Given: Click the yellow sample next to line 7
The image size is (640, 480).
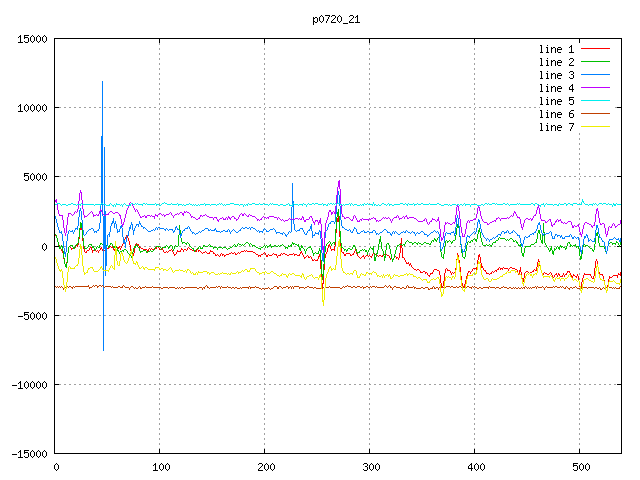Looking at the screenshot, I should click(596, 127).
